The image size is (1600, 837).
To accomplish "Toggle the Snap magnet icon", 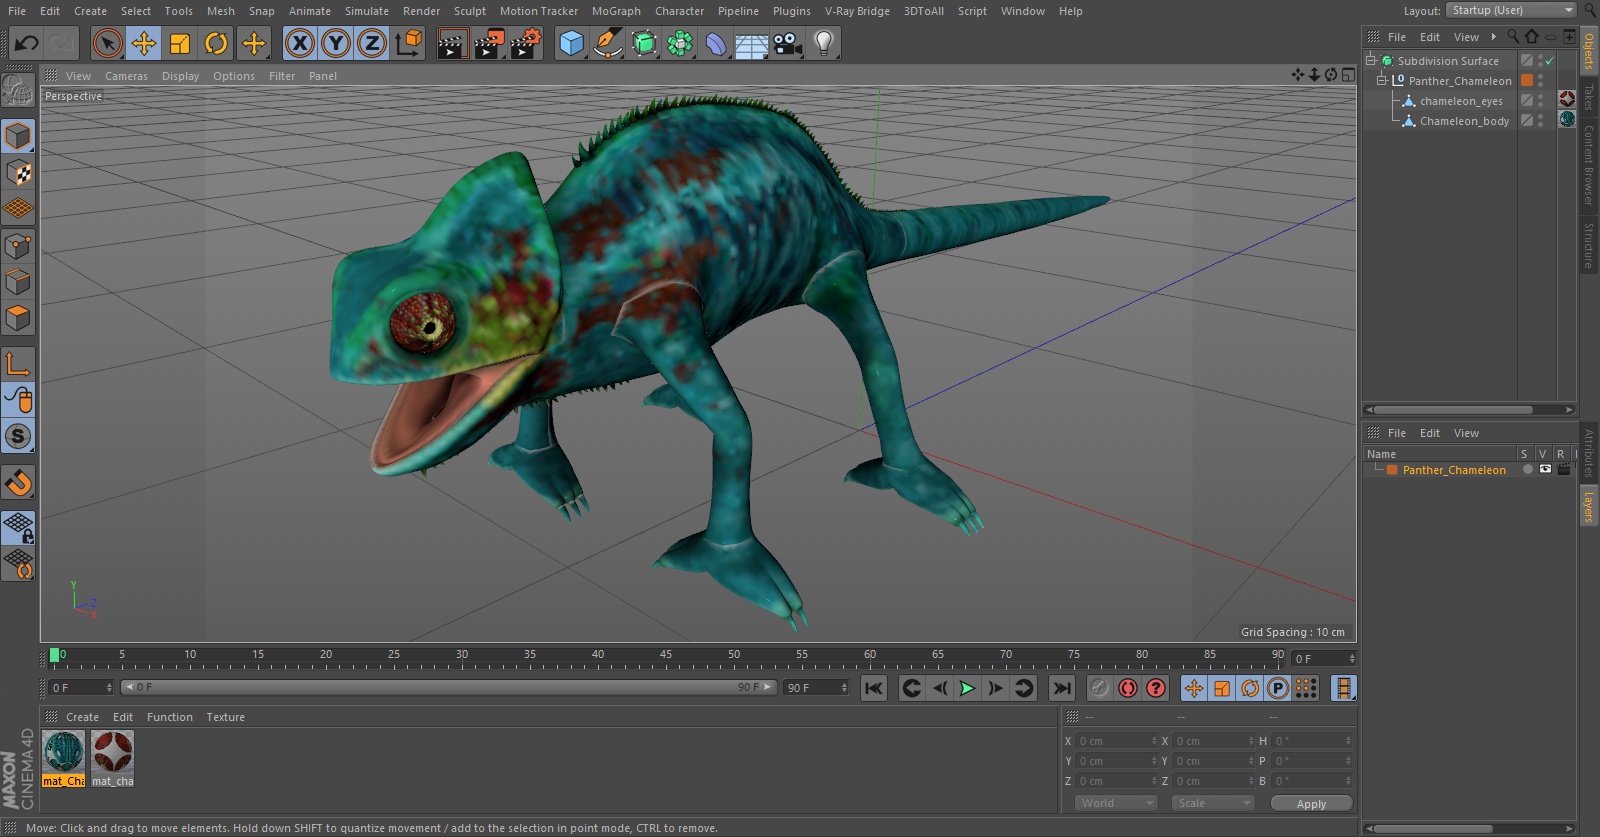I will 18,483.
